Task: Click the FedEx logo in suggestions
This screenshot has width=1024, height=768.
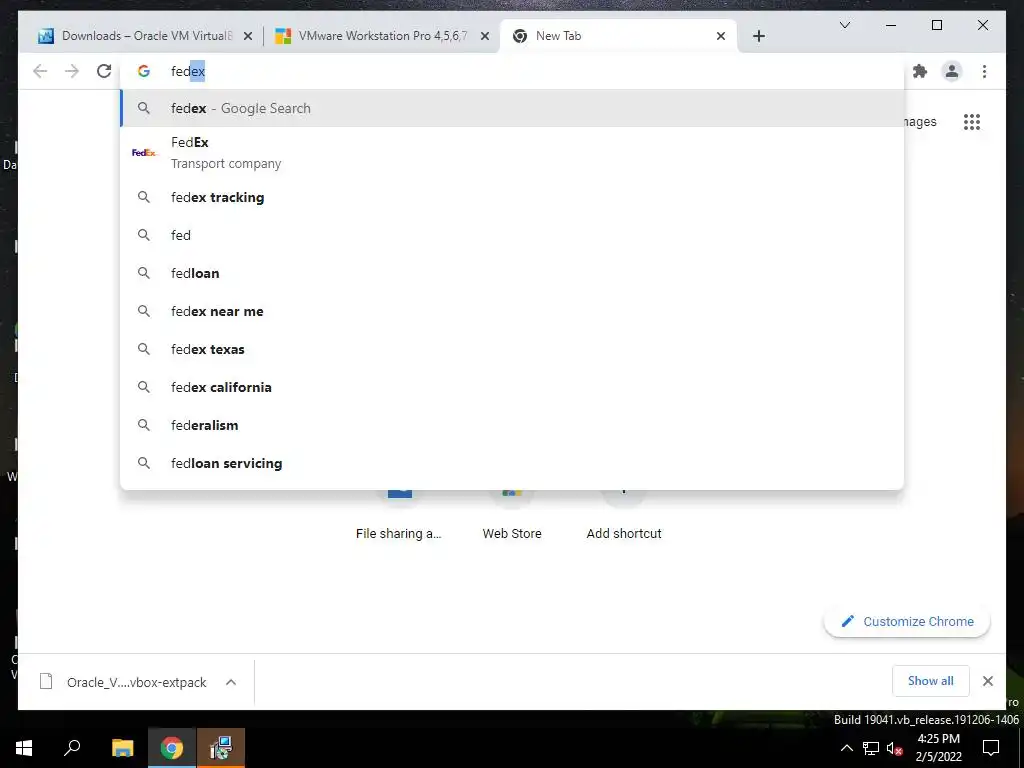Action: coord(144,153)
